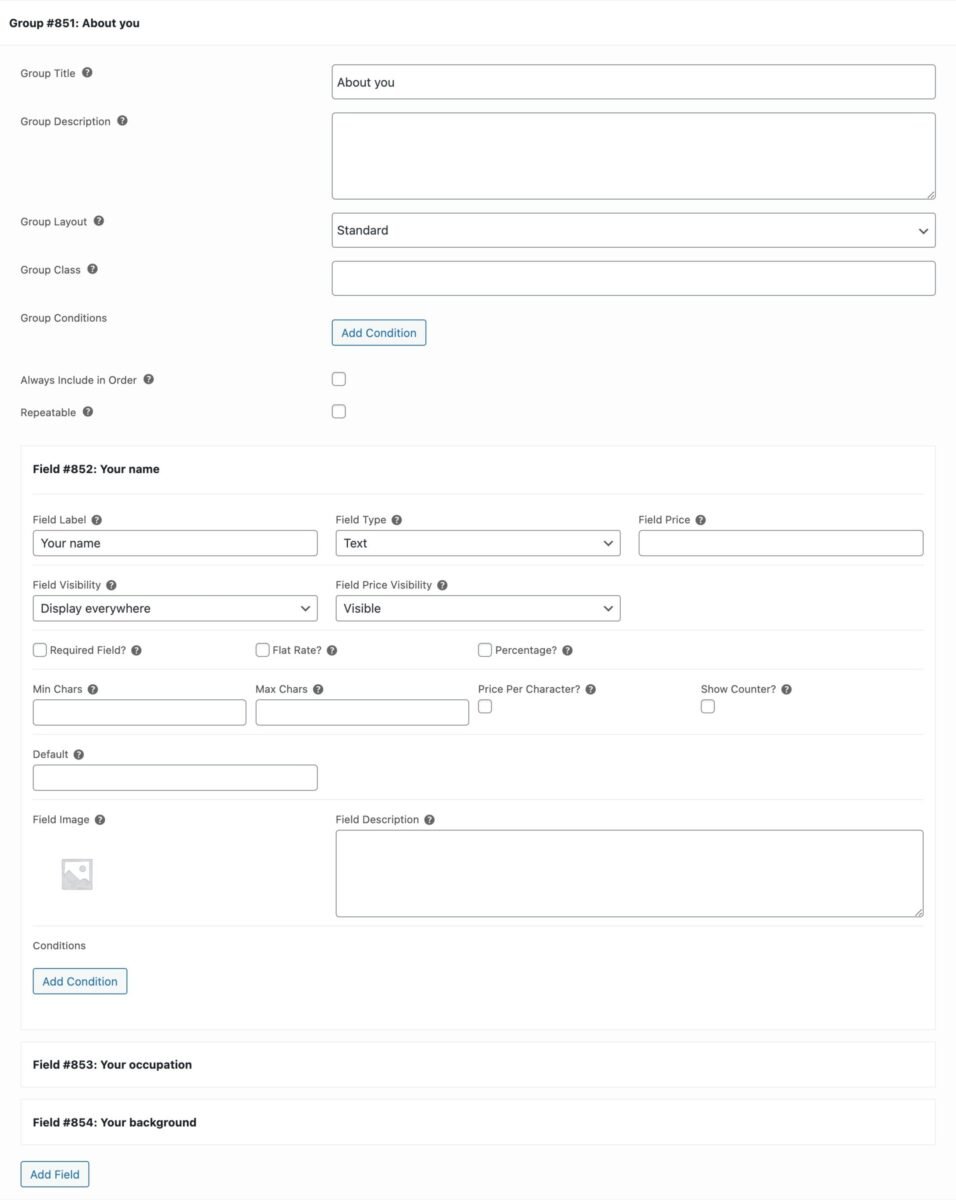Viewport: 956px width, 1200px height.
Task: Click help icon beside Percentage?
Action: (x=567, y=650)
